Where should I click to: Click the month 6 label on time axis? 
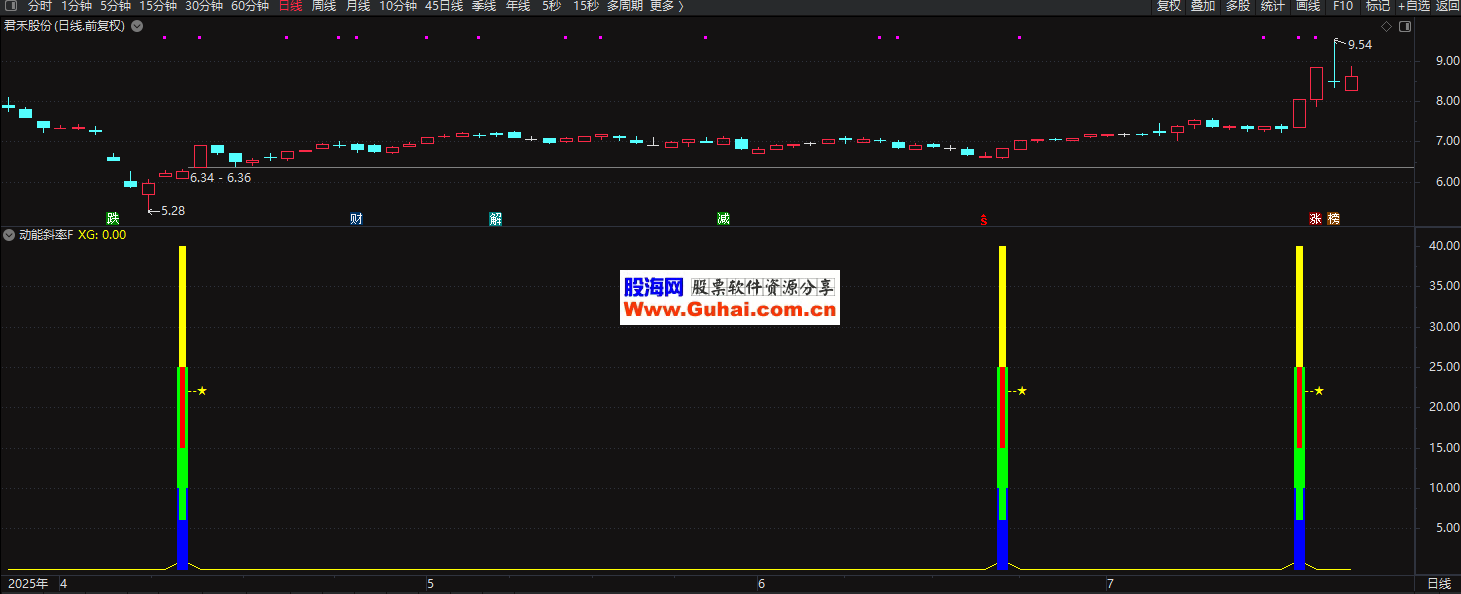pos(761,583)
